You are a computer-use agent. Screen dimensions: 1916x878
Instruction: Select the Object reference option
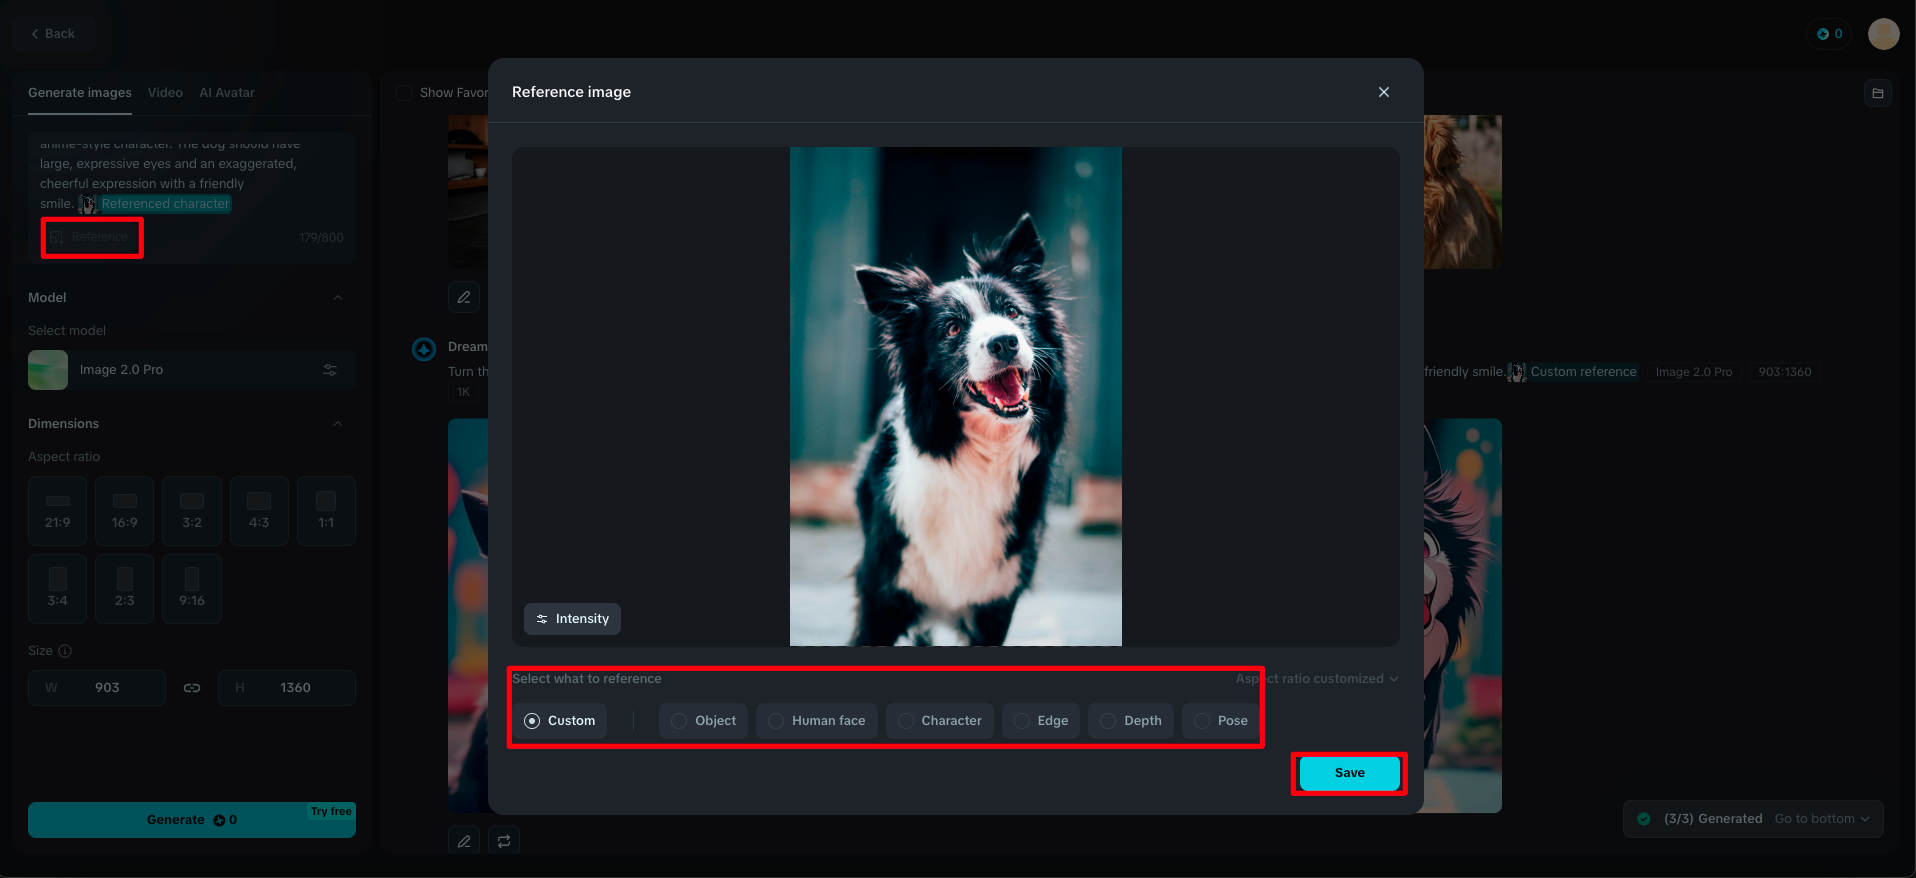(704, 721)
